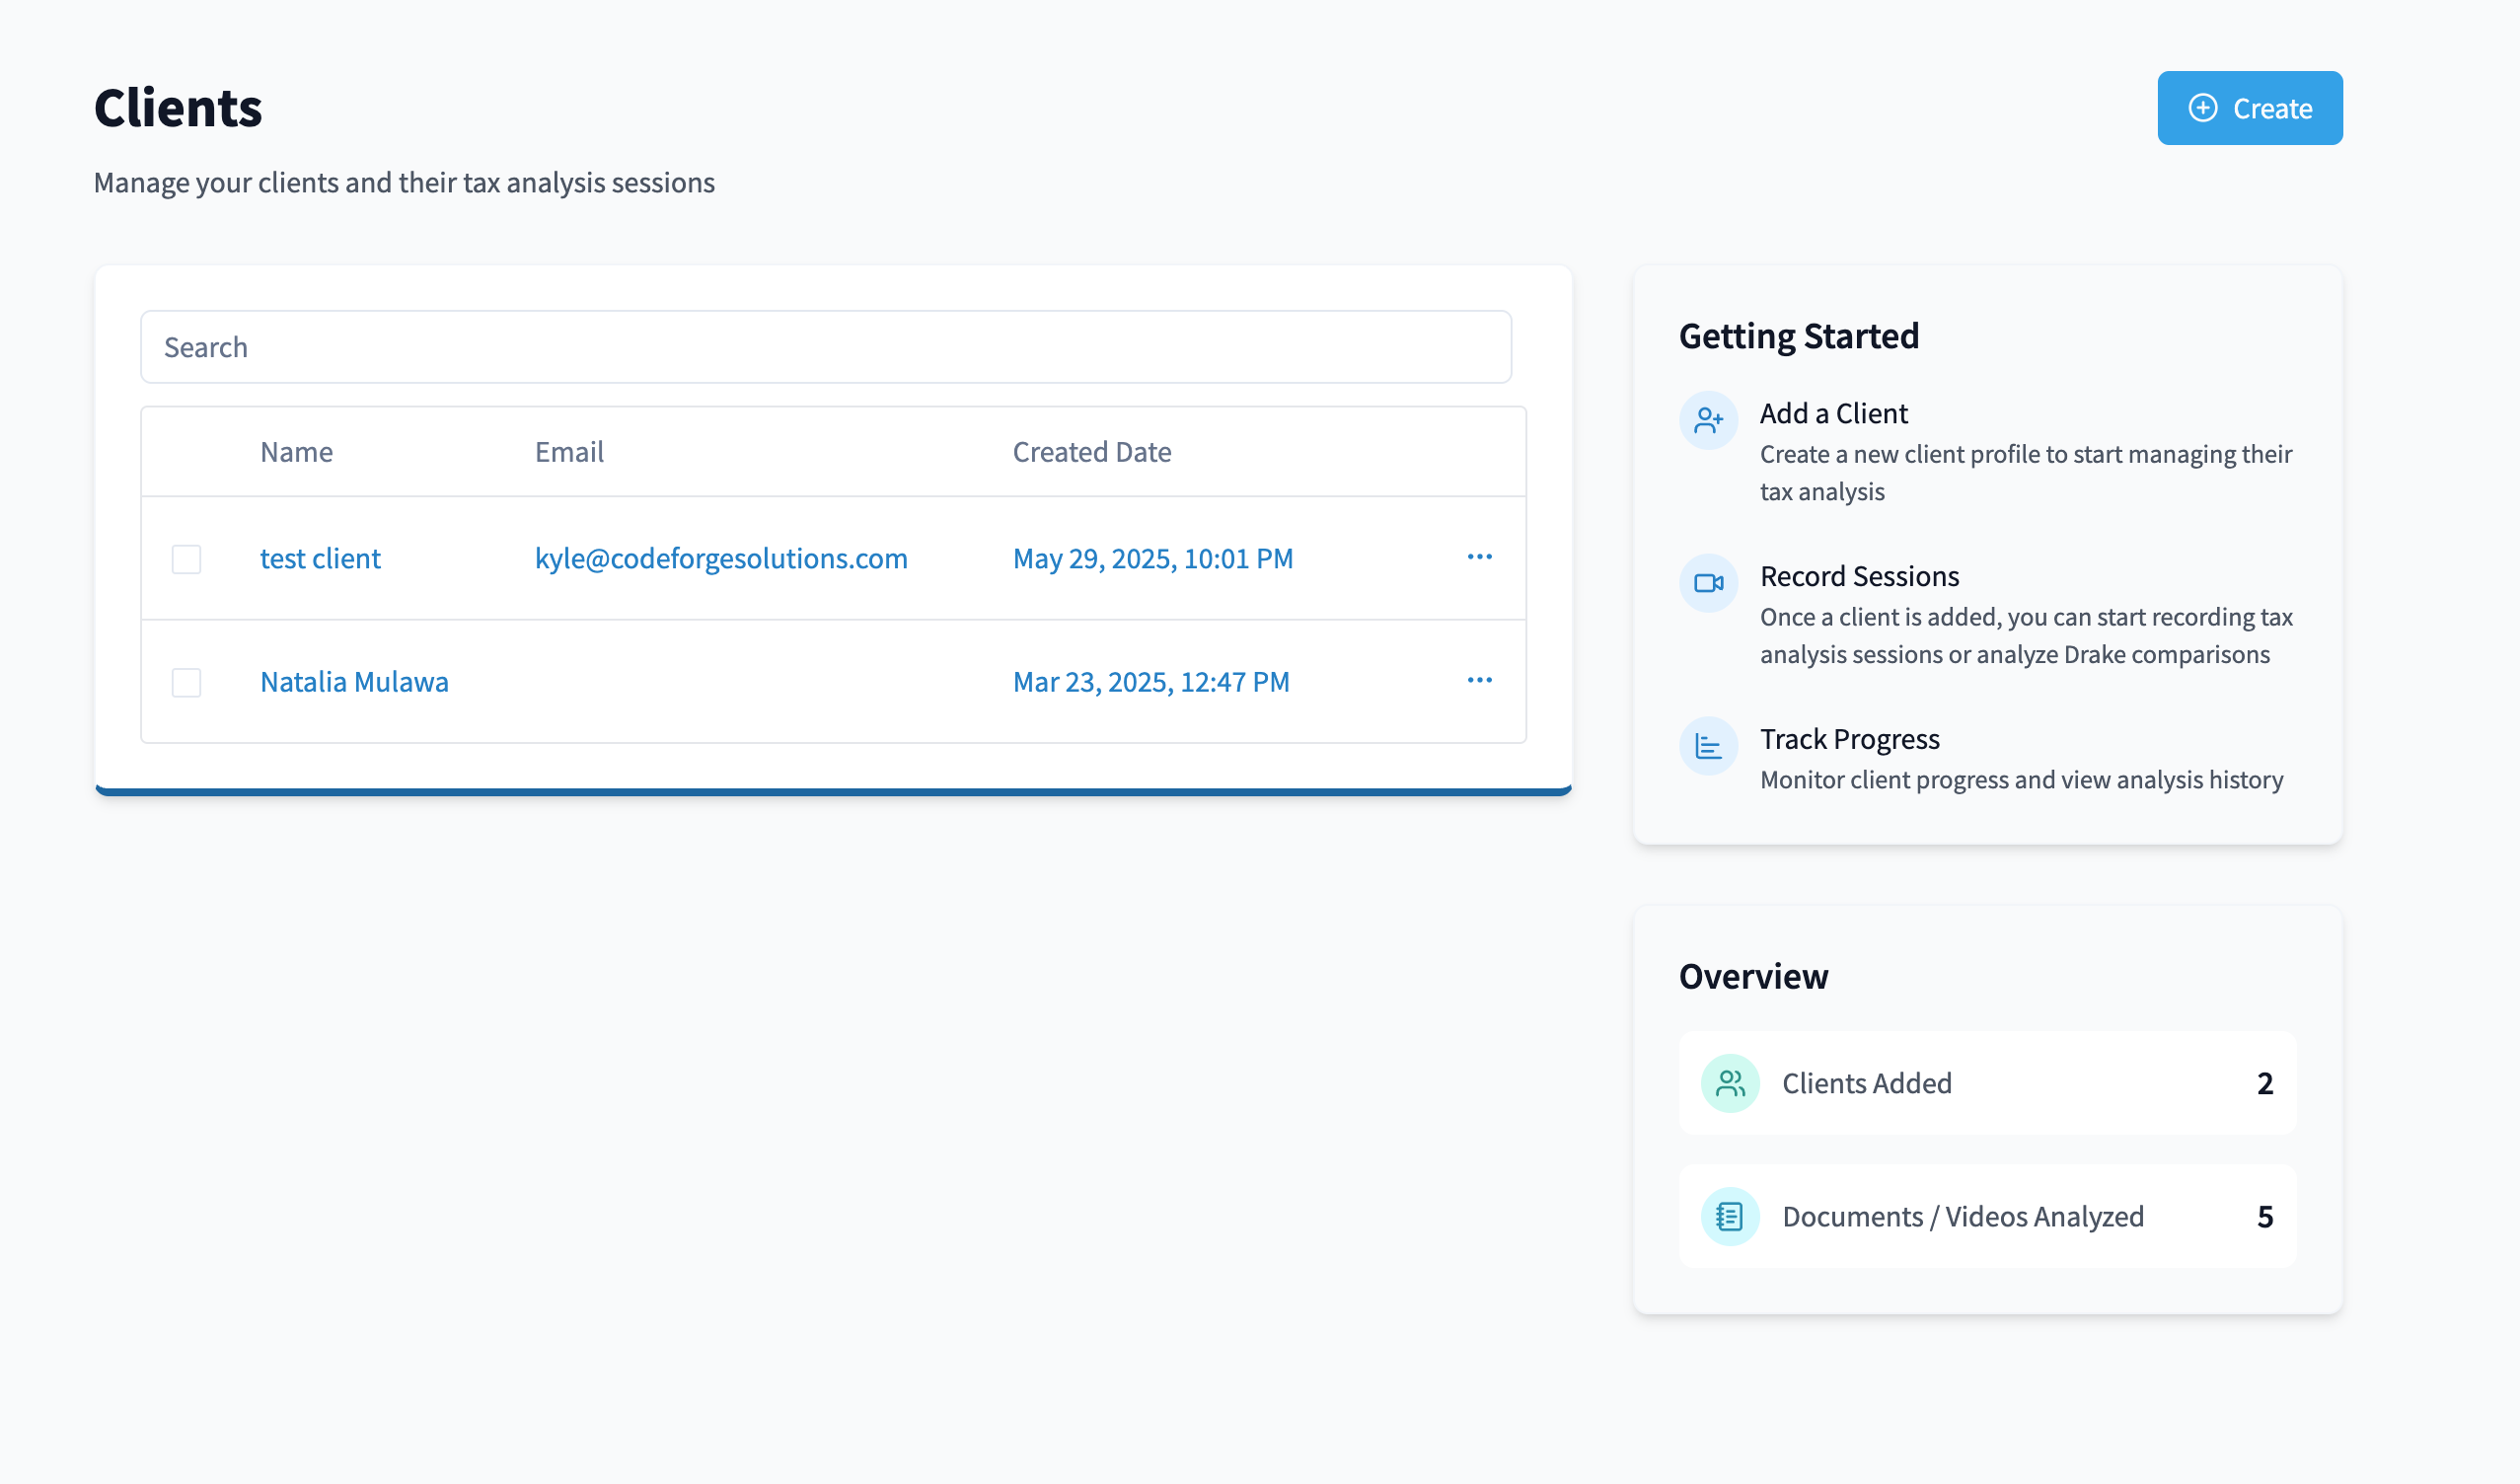This screenshot has width=2520, height=1484.
Task: Click the May 29, 2025 created date
Action: pos(1152,558)
